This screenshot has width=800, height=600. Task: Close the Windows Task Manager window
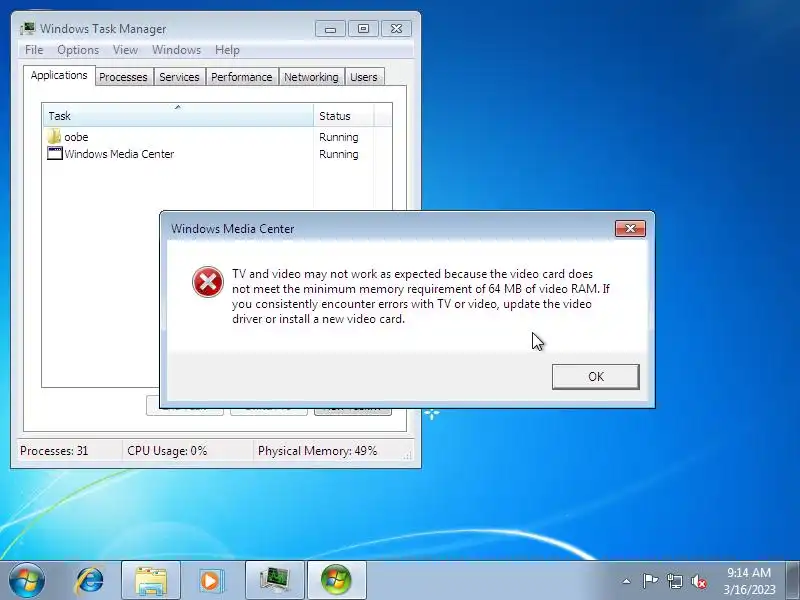[396, 29]
